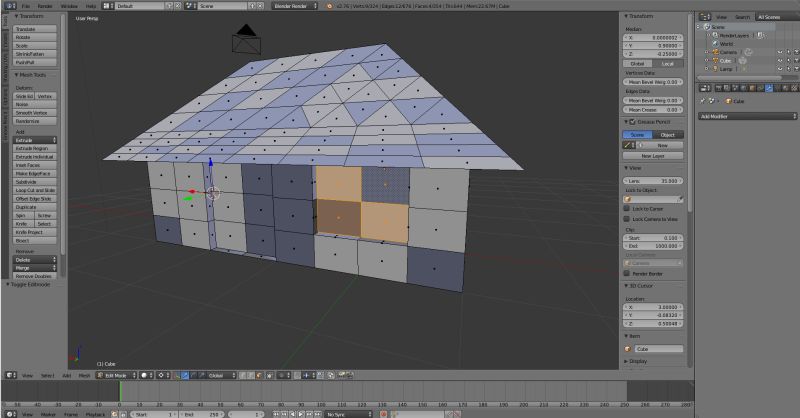Screen dimensions: 800x418
Task: Click the timeline play button
Action: [301, 414]
